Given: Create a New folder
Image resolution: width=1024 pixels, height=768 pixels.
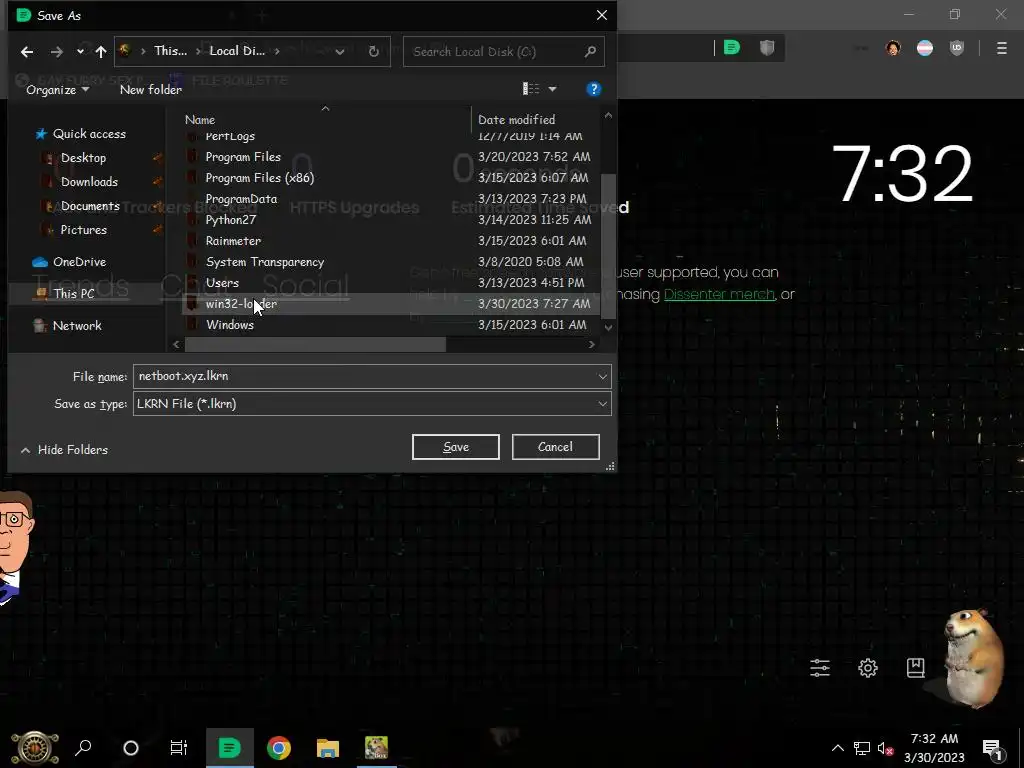Looking at the screenshot, I should click(x=151, y=89).
